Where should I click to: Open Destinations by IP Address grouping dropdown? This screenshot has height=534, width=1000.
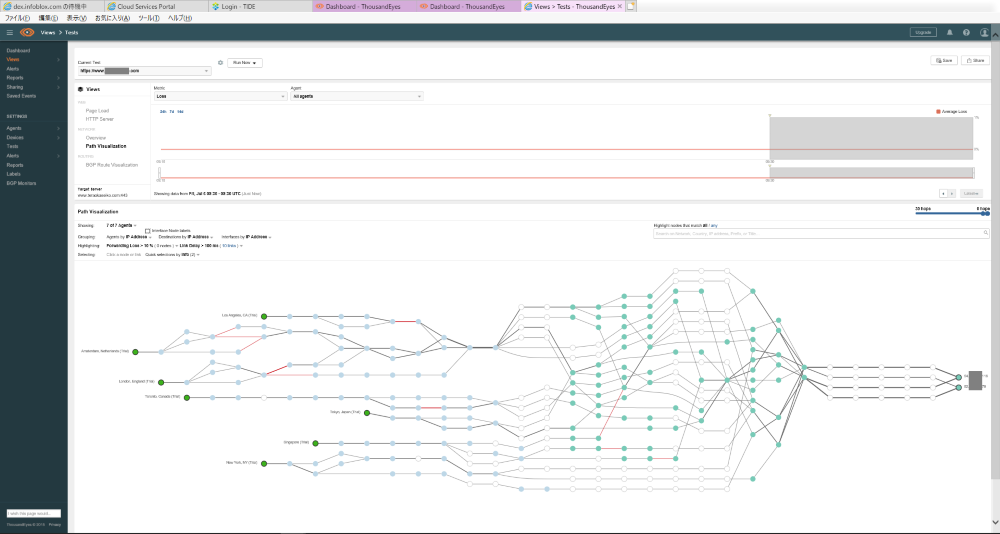click(186, 237)
